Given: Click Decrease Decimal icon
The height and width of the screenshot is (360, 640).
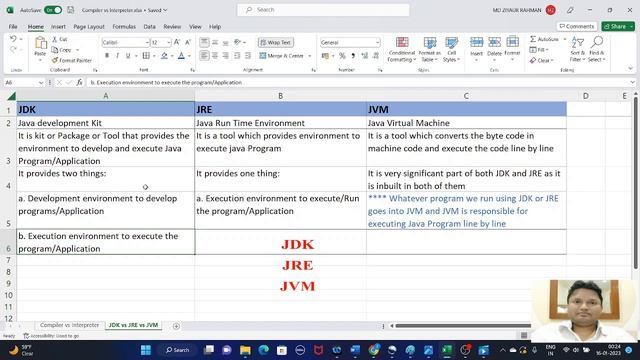Looking at the screenshot, I should click(x=376, y=56).
